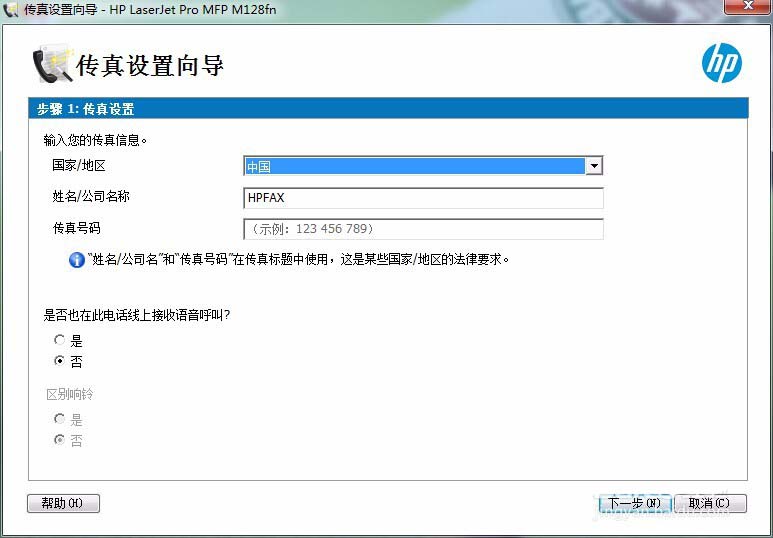Click the 传真号码 label
773x538 pixels.
(x=76, y=228)
